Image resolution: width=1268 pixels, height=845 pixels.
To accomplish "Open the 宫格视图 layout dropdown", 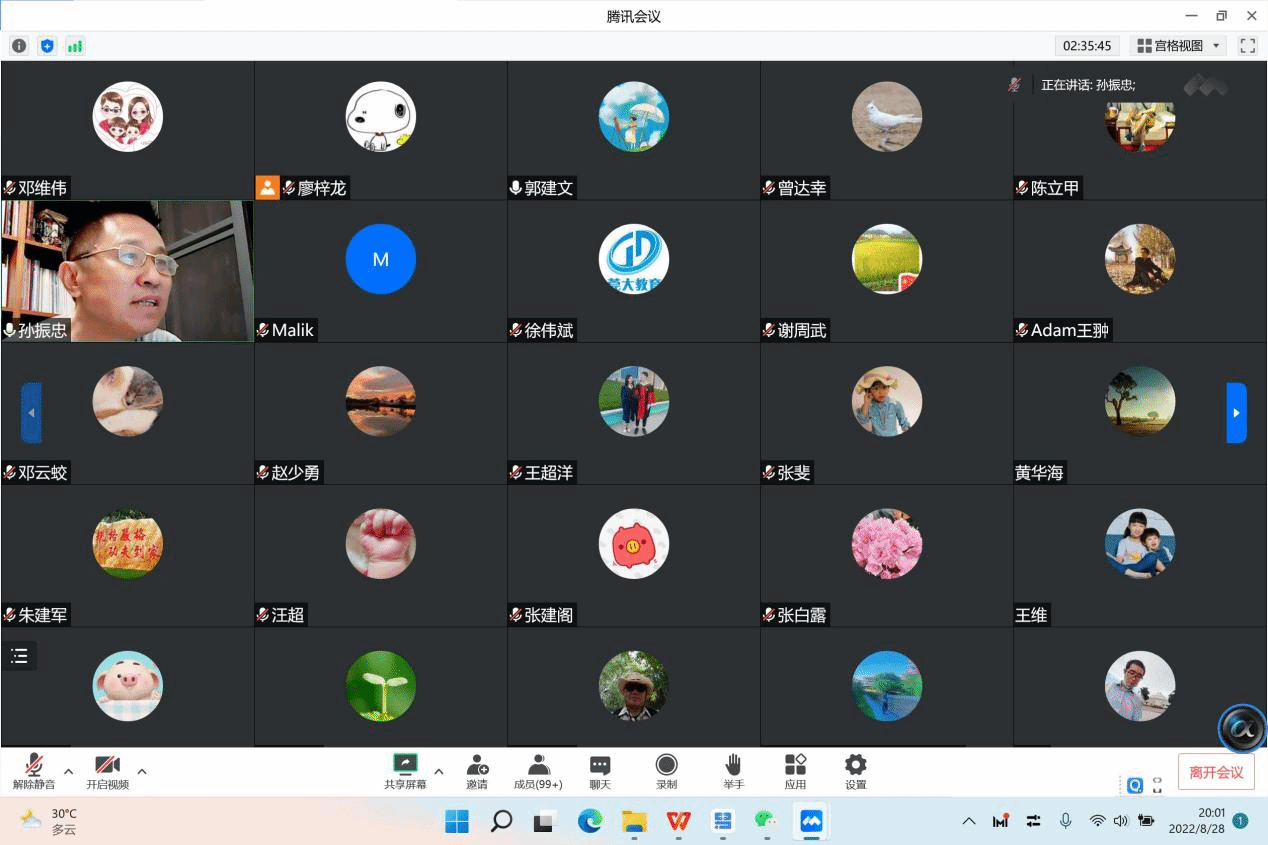I will tap(1180, 46).
